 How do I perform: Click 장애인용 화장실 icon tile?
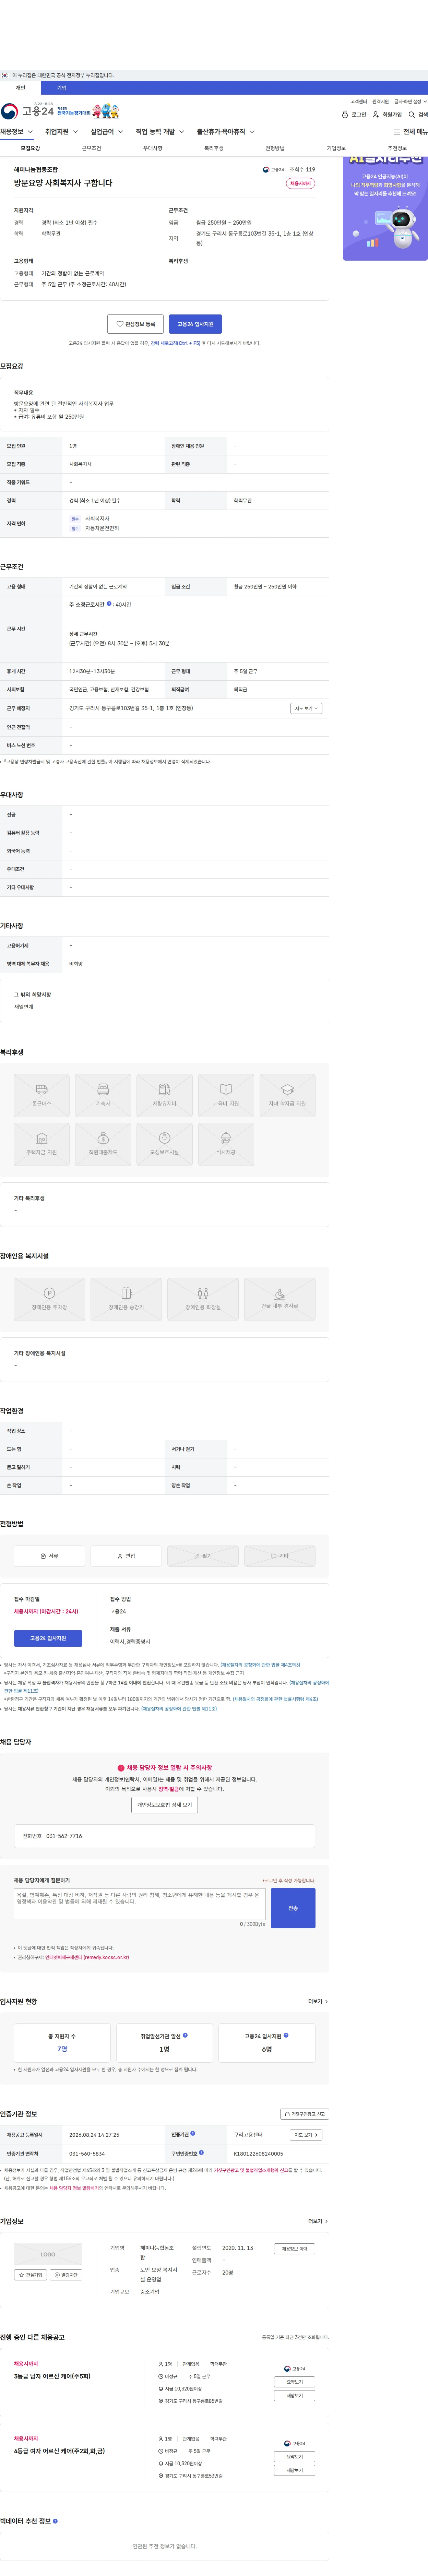pos(203,1299)
